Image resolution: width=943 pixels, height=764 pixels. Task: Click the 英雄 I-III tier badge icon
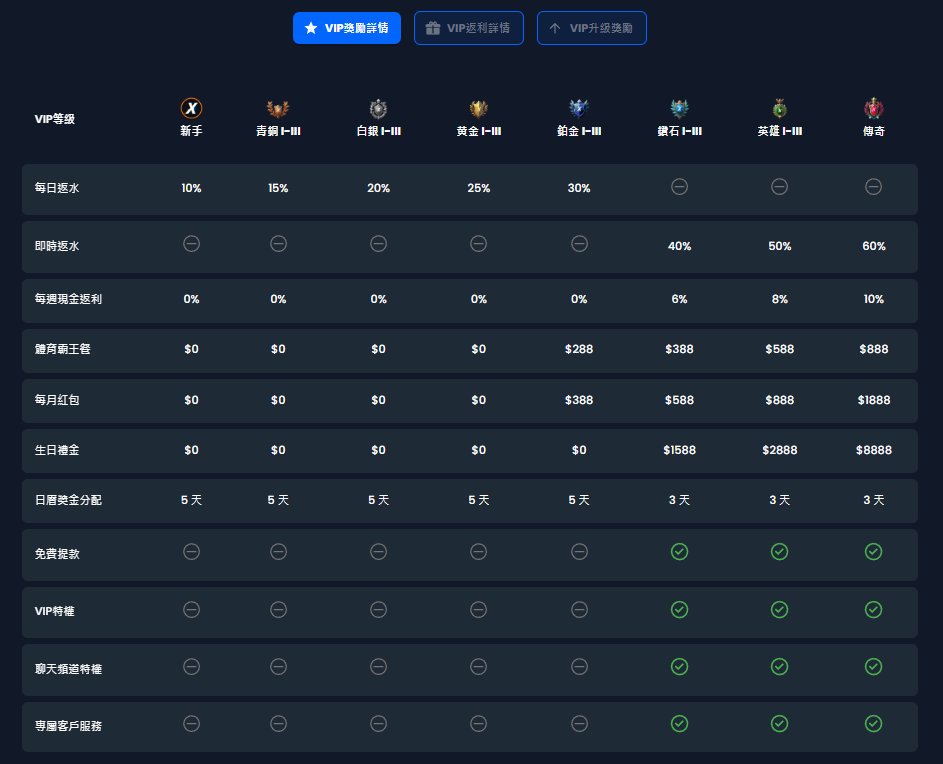779,108
